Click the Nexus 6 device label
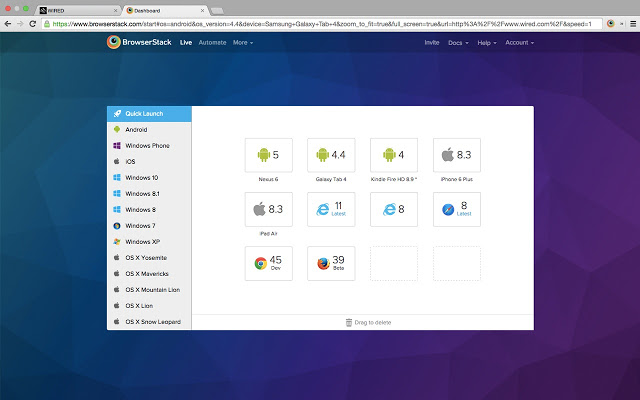Image resolution: width=640 pixels, height=400 pixels. point(268,179)
